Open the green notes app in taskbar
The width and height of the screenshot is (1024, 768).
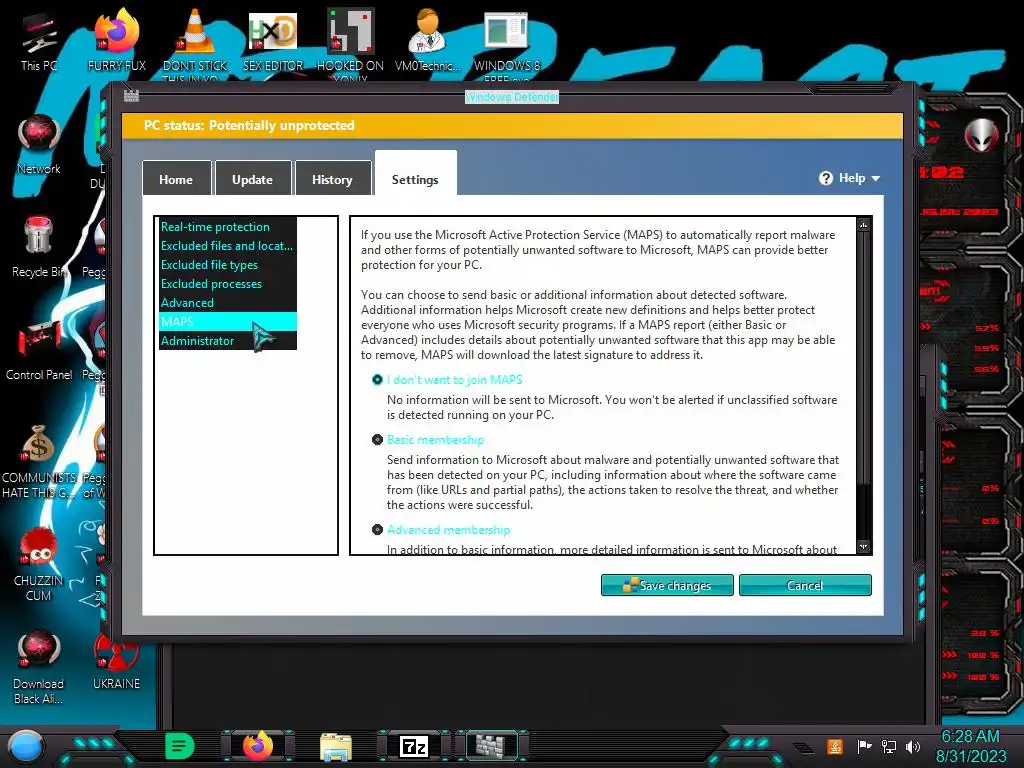180,746
